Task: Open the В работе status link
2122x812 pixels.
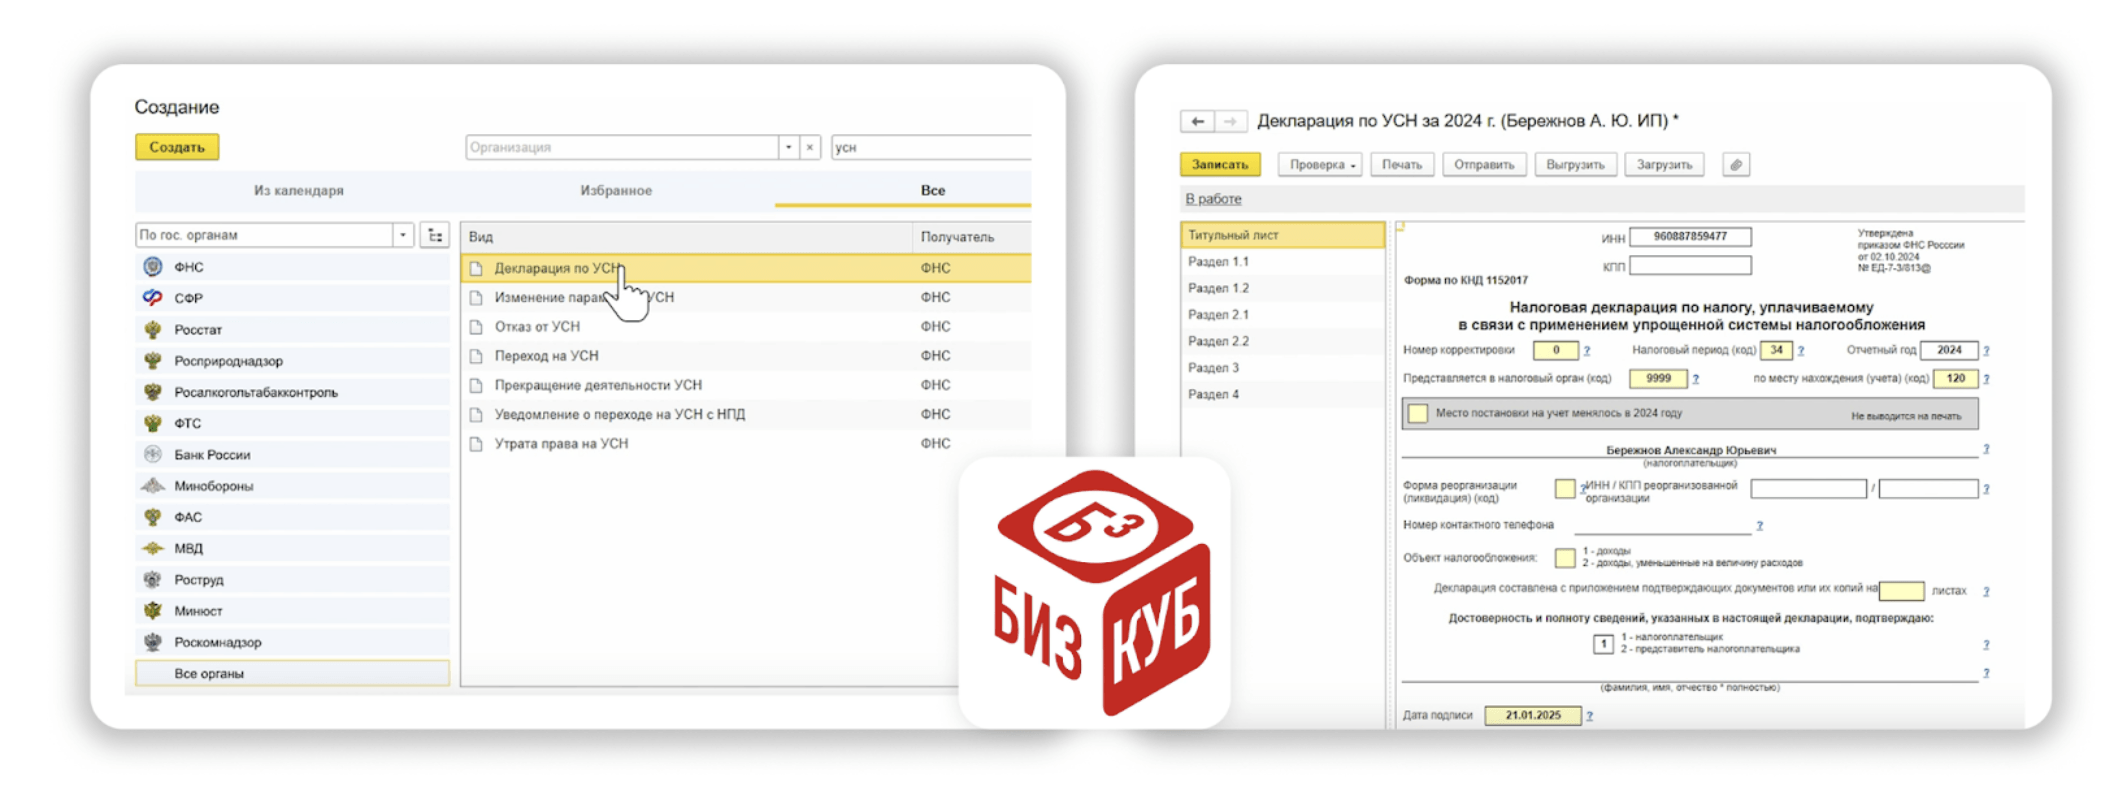Action: 1213,199
